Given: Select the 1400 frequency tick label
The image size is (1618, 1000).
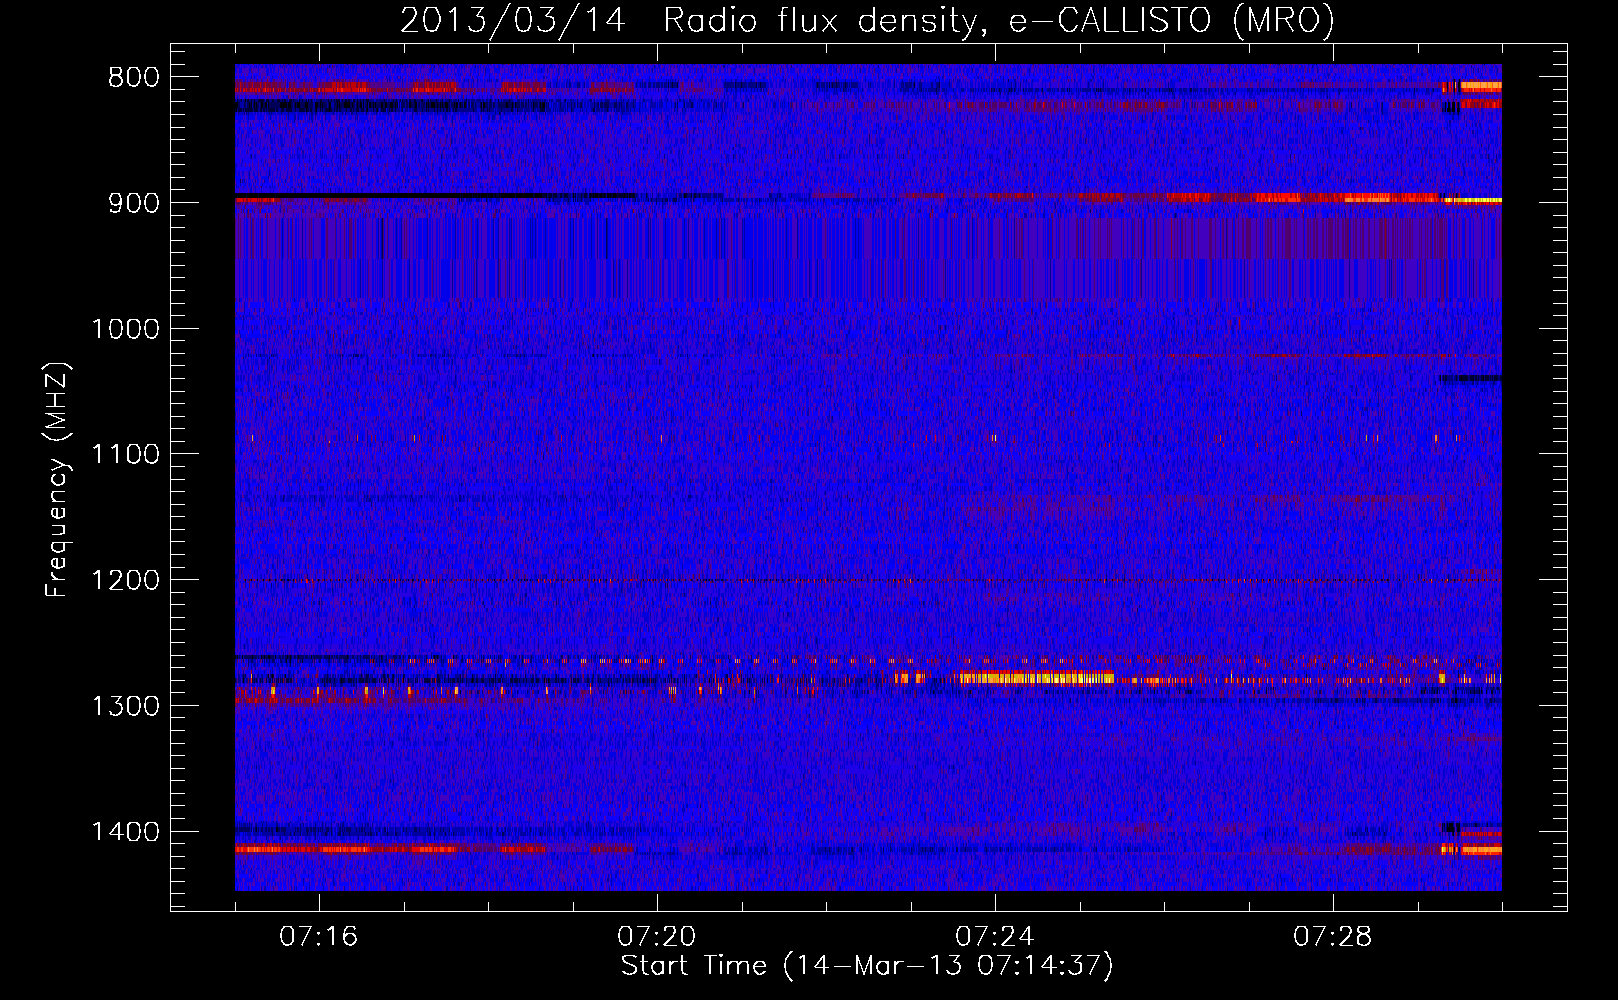Looking at the screenshot, I should point(125,832).
